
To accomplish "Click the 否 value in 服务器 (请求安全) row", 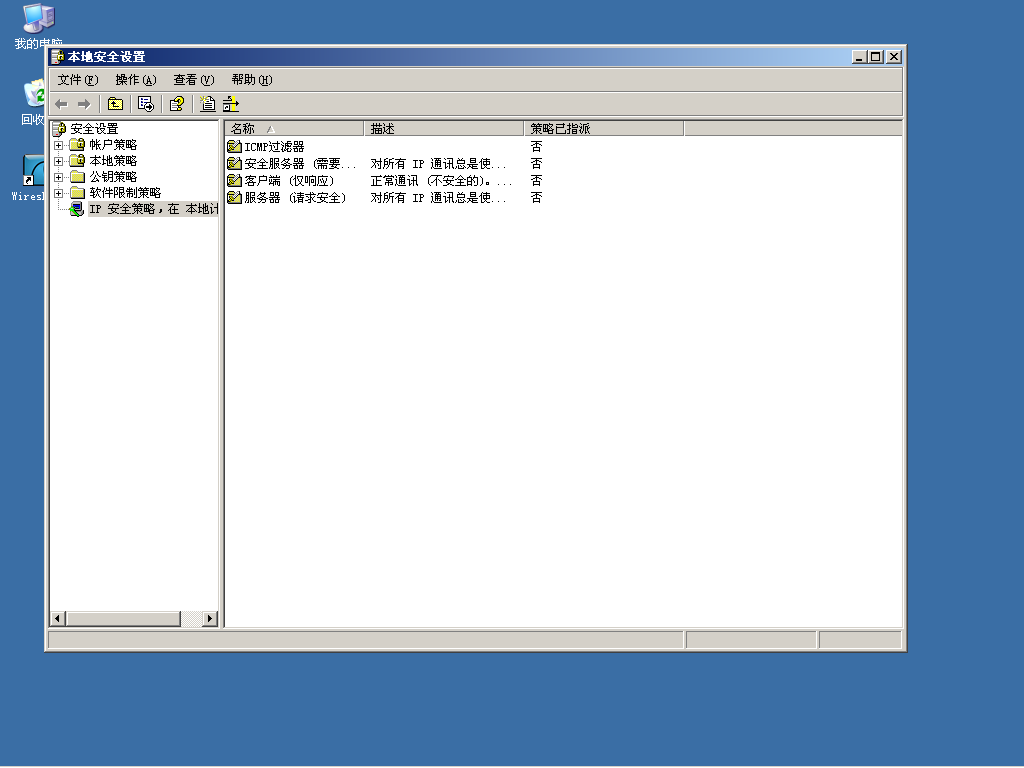I will click(536, 197).
